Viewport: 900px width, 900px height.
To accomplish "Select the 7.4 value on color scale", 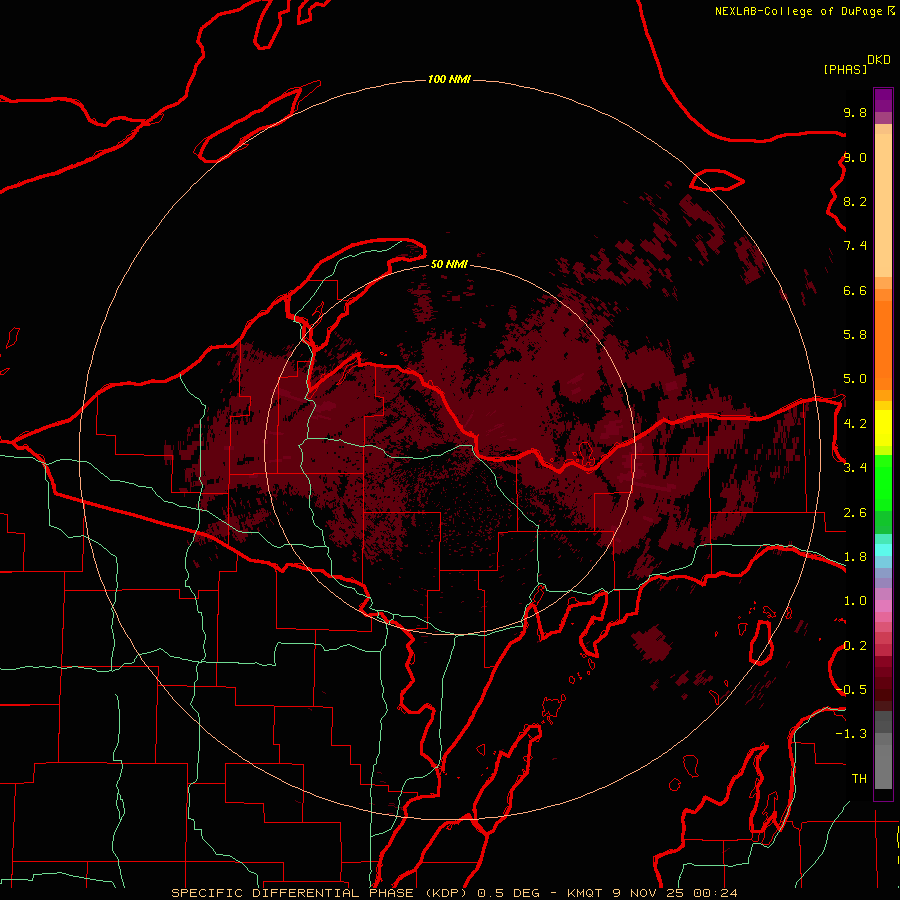I will (855, 246).
